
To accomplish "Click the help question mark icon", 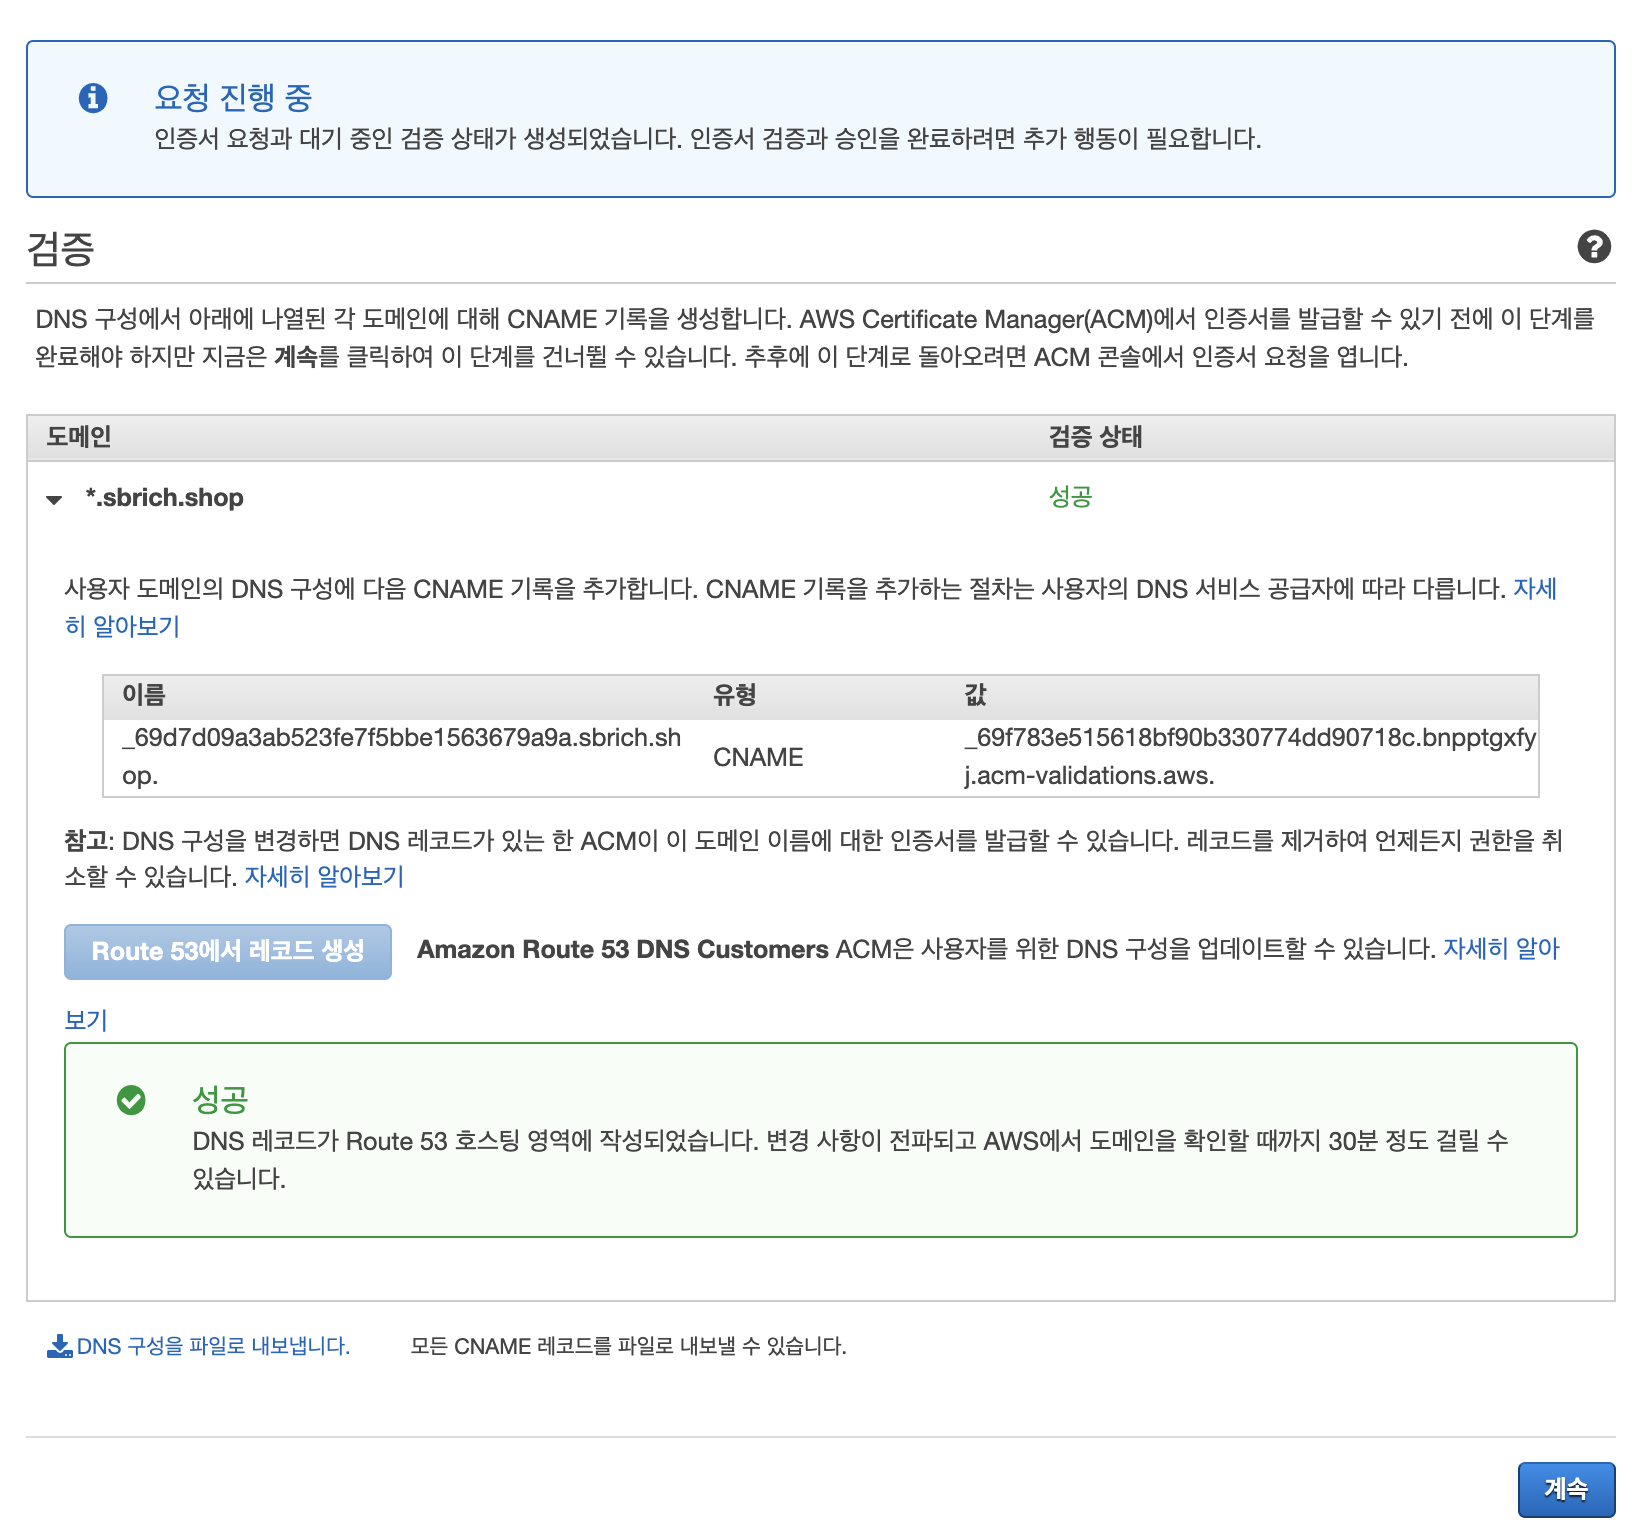I will (1593, 246).
